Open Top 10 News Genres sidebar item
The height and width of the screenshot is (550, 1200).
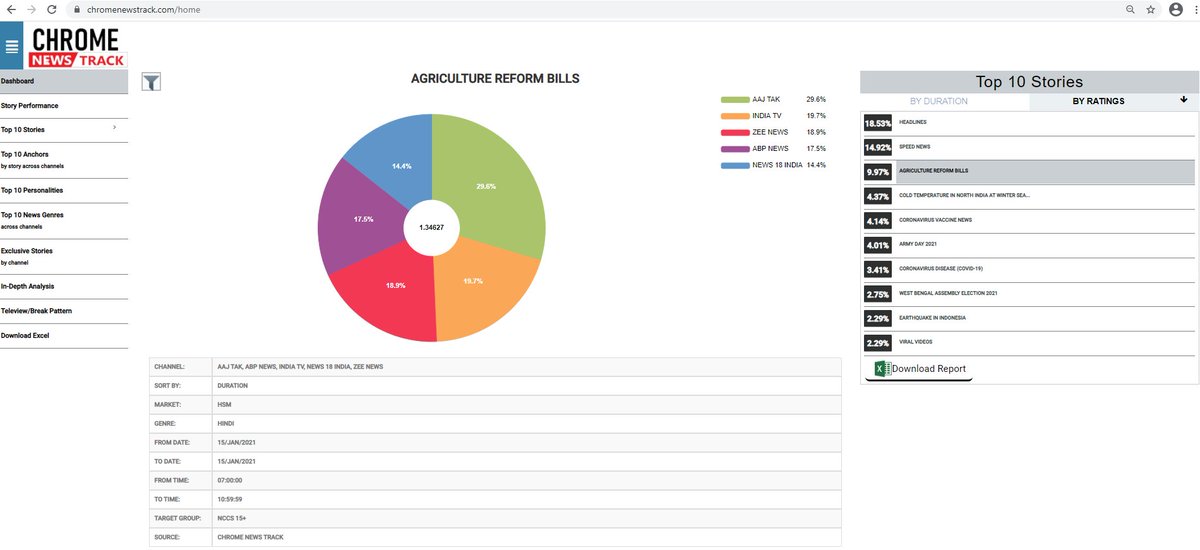(x=64, y=220)
